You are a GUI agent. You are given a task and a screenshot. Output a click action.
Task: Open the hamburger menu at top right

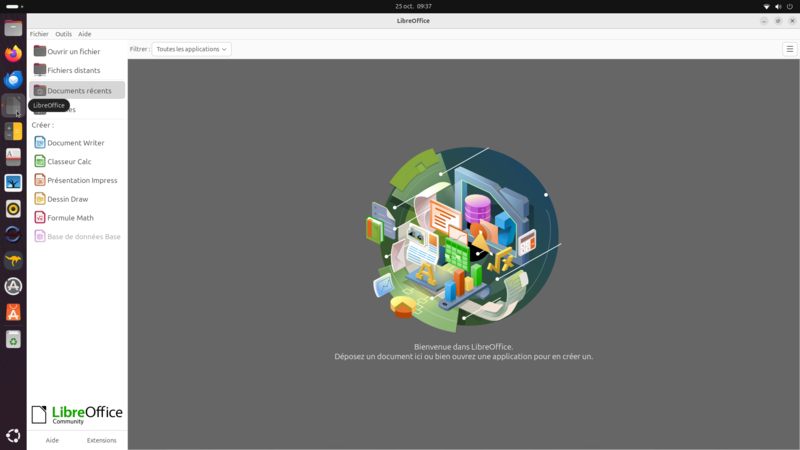click(789, 49)
